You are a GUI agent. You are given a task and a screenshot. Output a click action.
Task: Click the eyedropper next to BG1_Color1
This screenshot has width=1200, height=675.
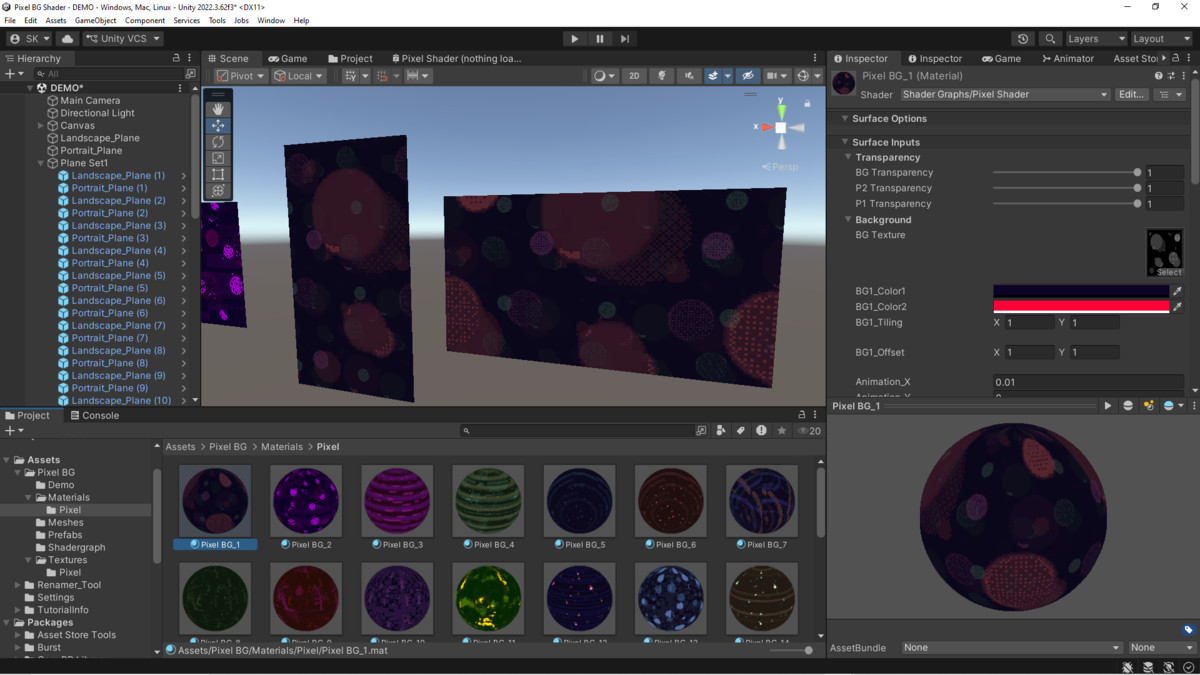click(x=1177, y=291)
